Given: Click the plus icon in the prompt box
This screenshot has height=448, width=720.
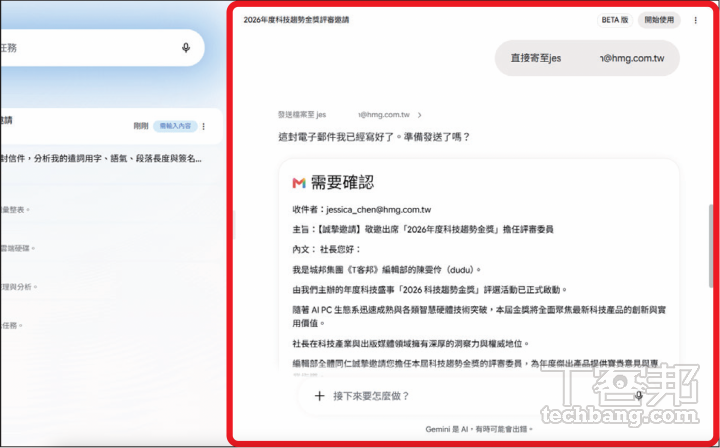Looking at the screenshot, I should (319, 396).
